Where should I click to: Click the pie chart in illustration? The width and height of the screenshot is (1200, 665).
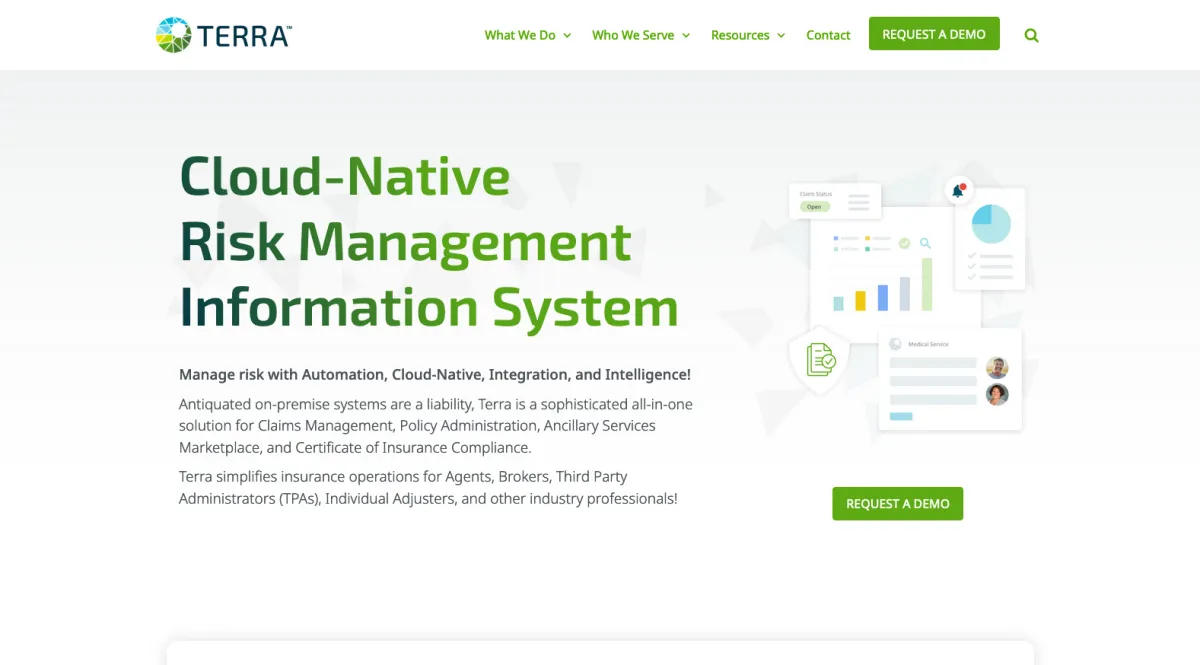(x=991, y=223)
